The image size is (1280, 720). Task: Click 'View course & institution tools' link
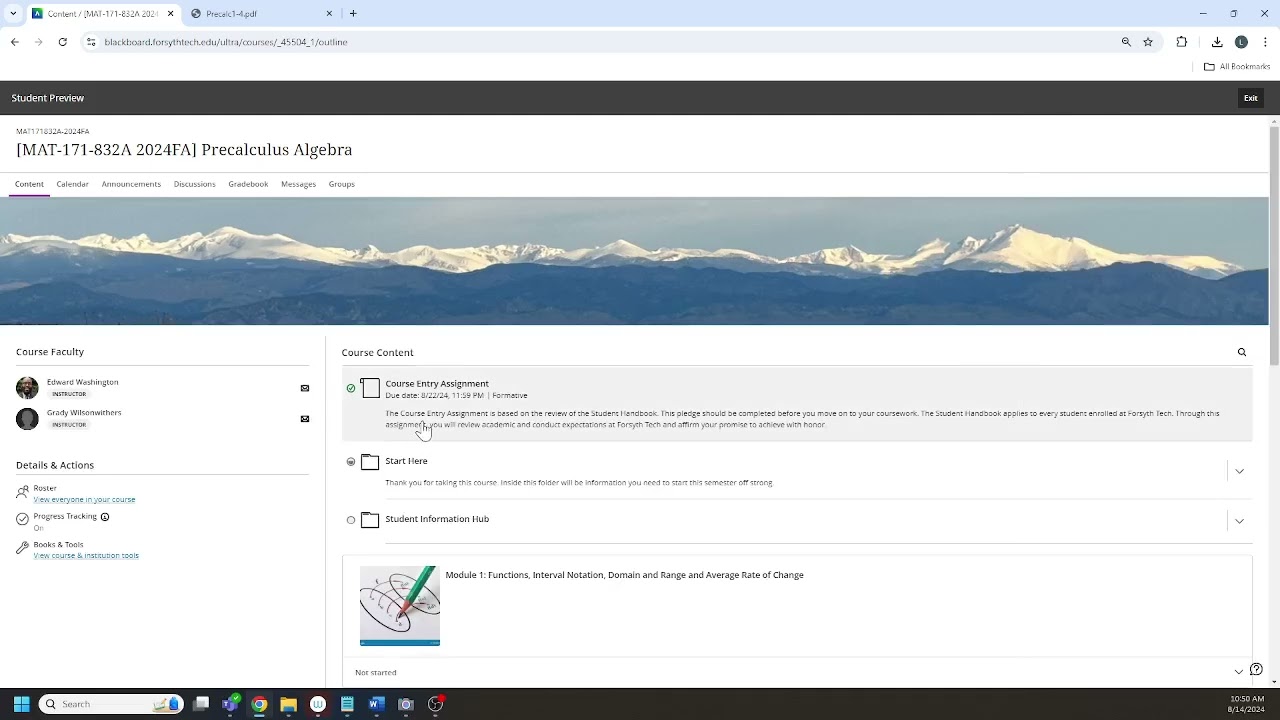[x=86, y=555]
